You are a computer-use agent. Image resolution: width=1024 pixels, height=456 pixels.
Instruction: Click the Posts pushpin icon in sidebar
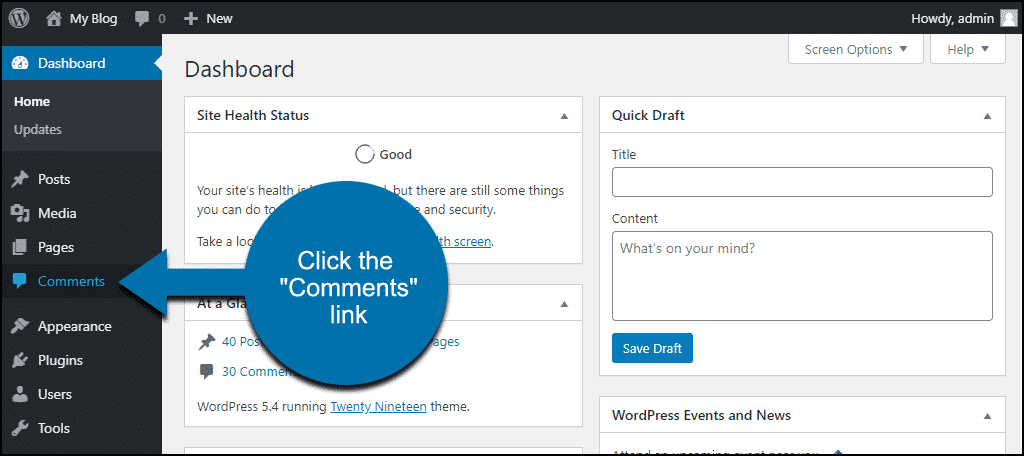pyautogui.click(x=20, y=179)
